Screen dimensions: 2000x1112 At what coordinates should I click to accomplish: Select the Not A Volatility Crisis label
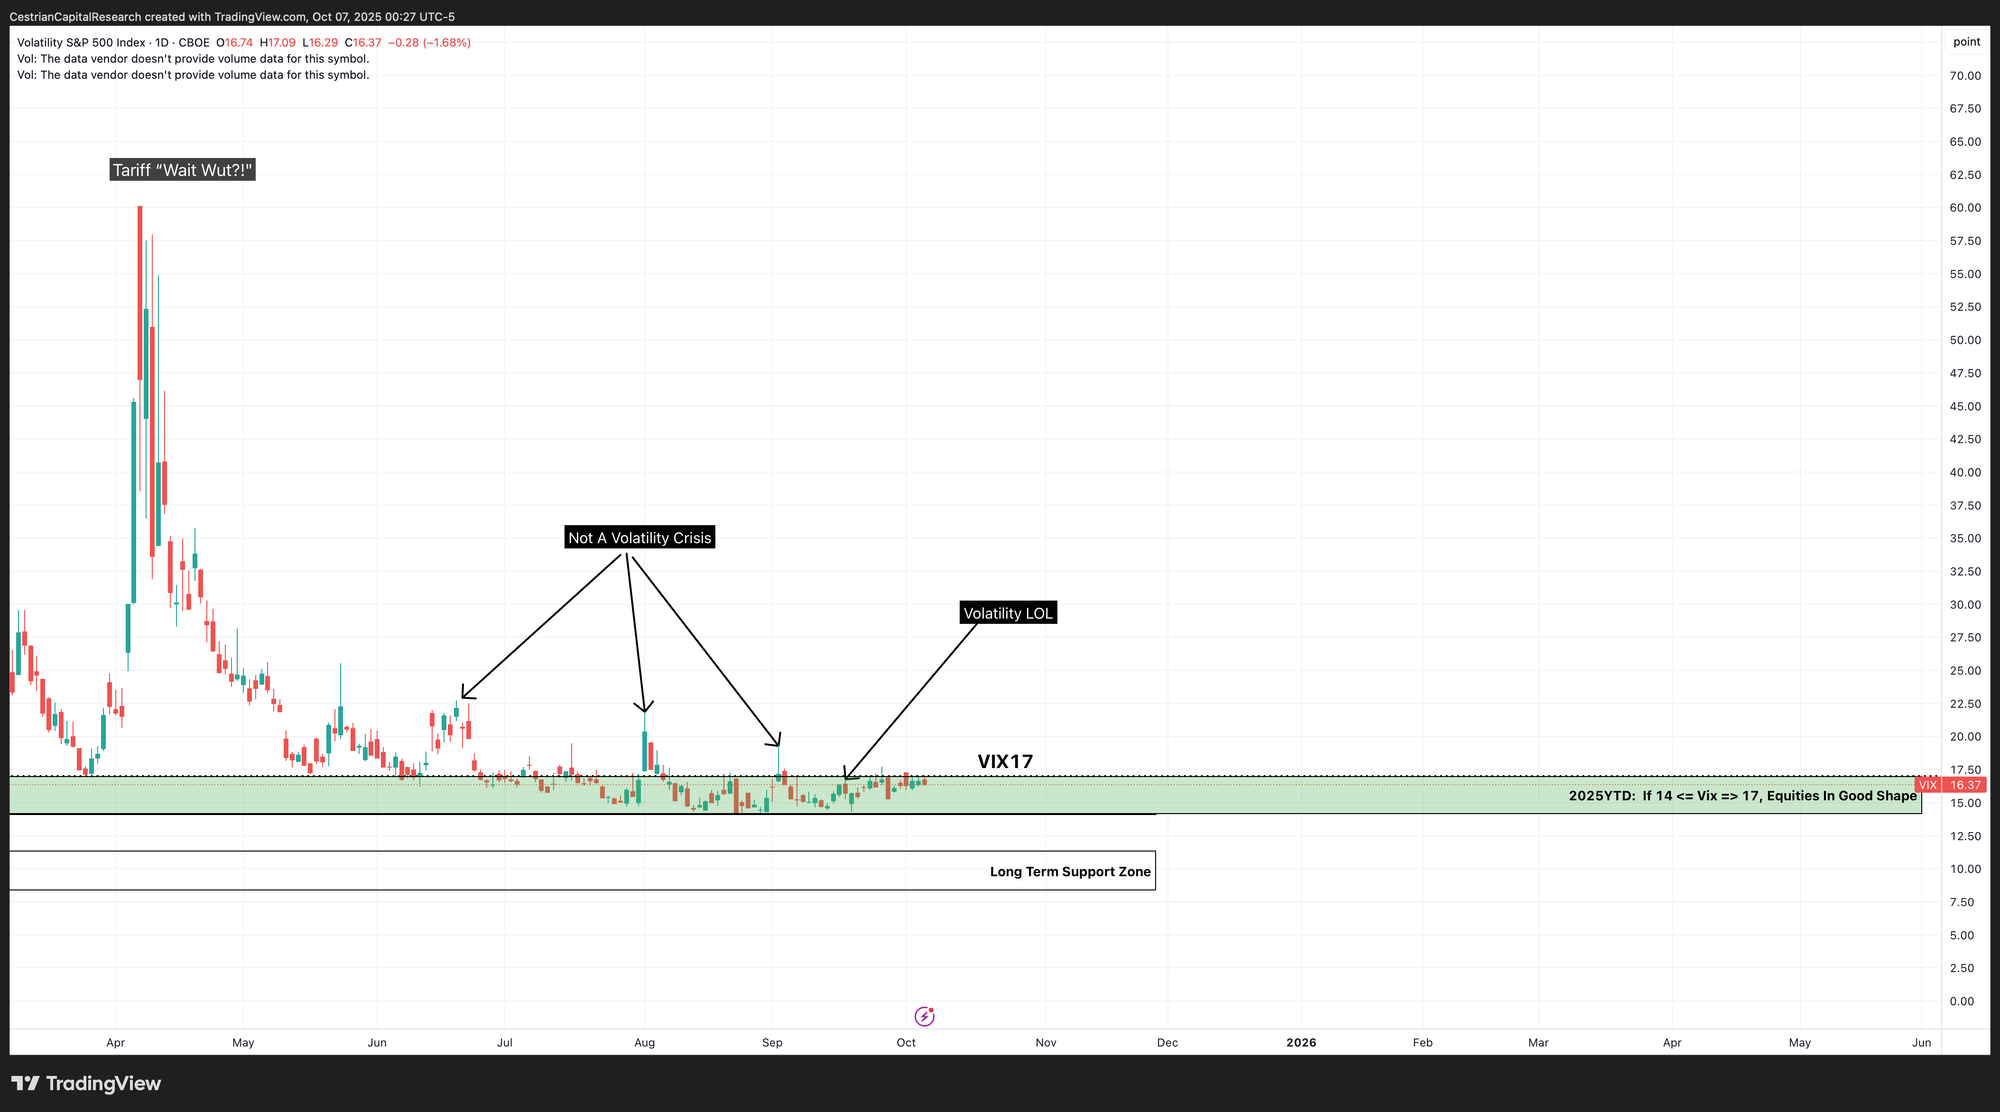639,538
